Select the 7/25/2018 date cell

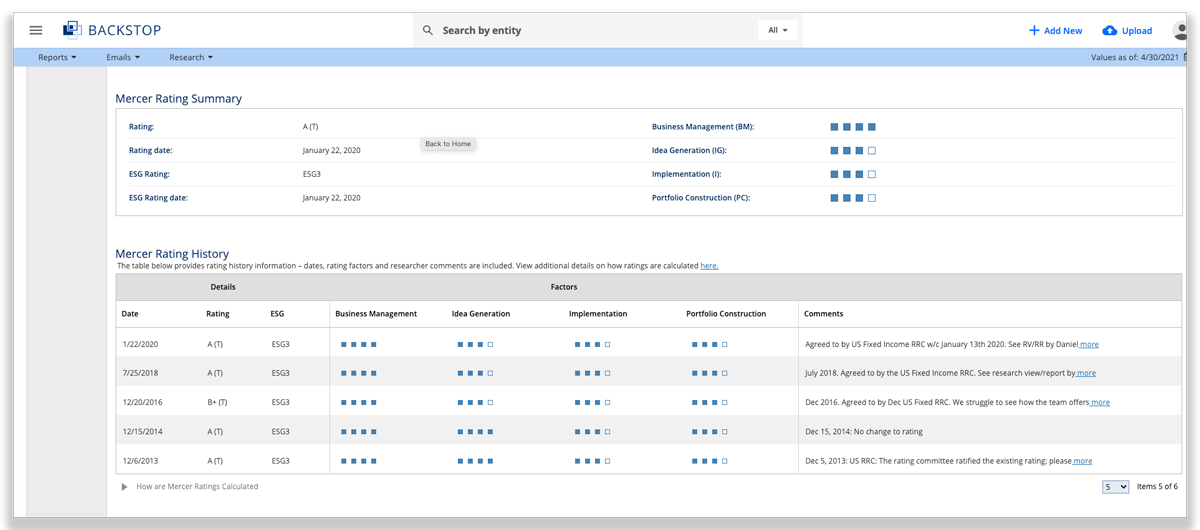pyautogui.click(x=140, y=373)
